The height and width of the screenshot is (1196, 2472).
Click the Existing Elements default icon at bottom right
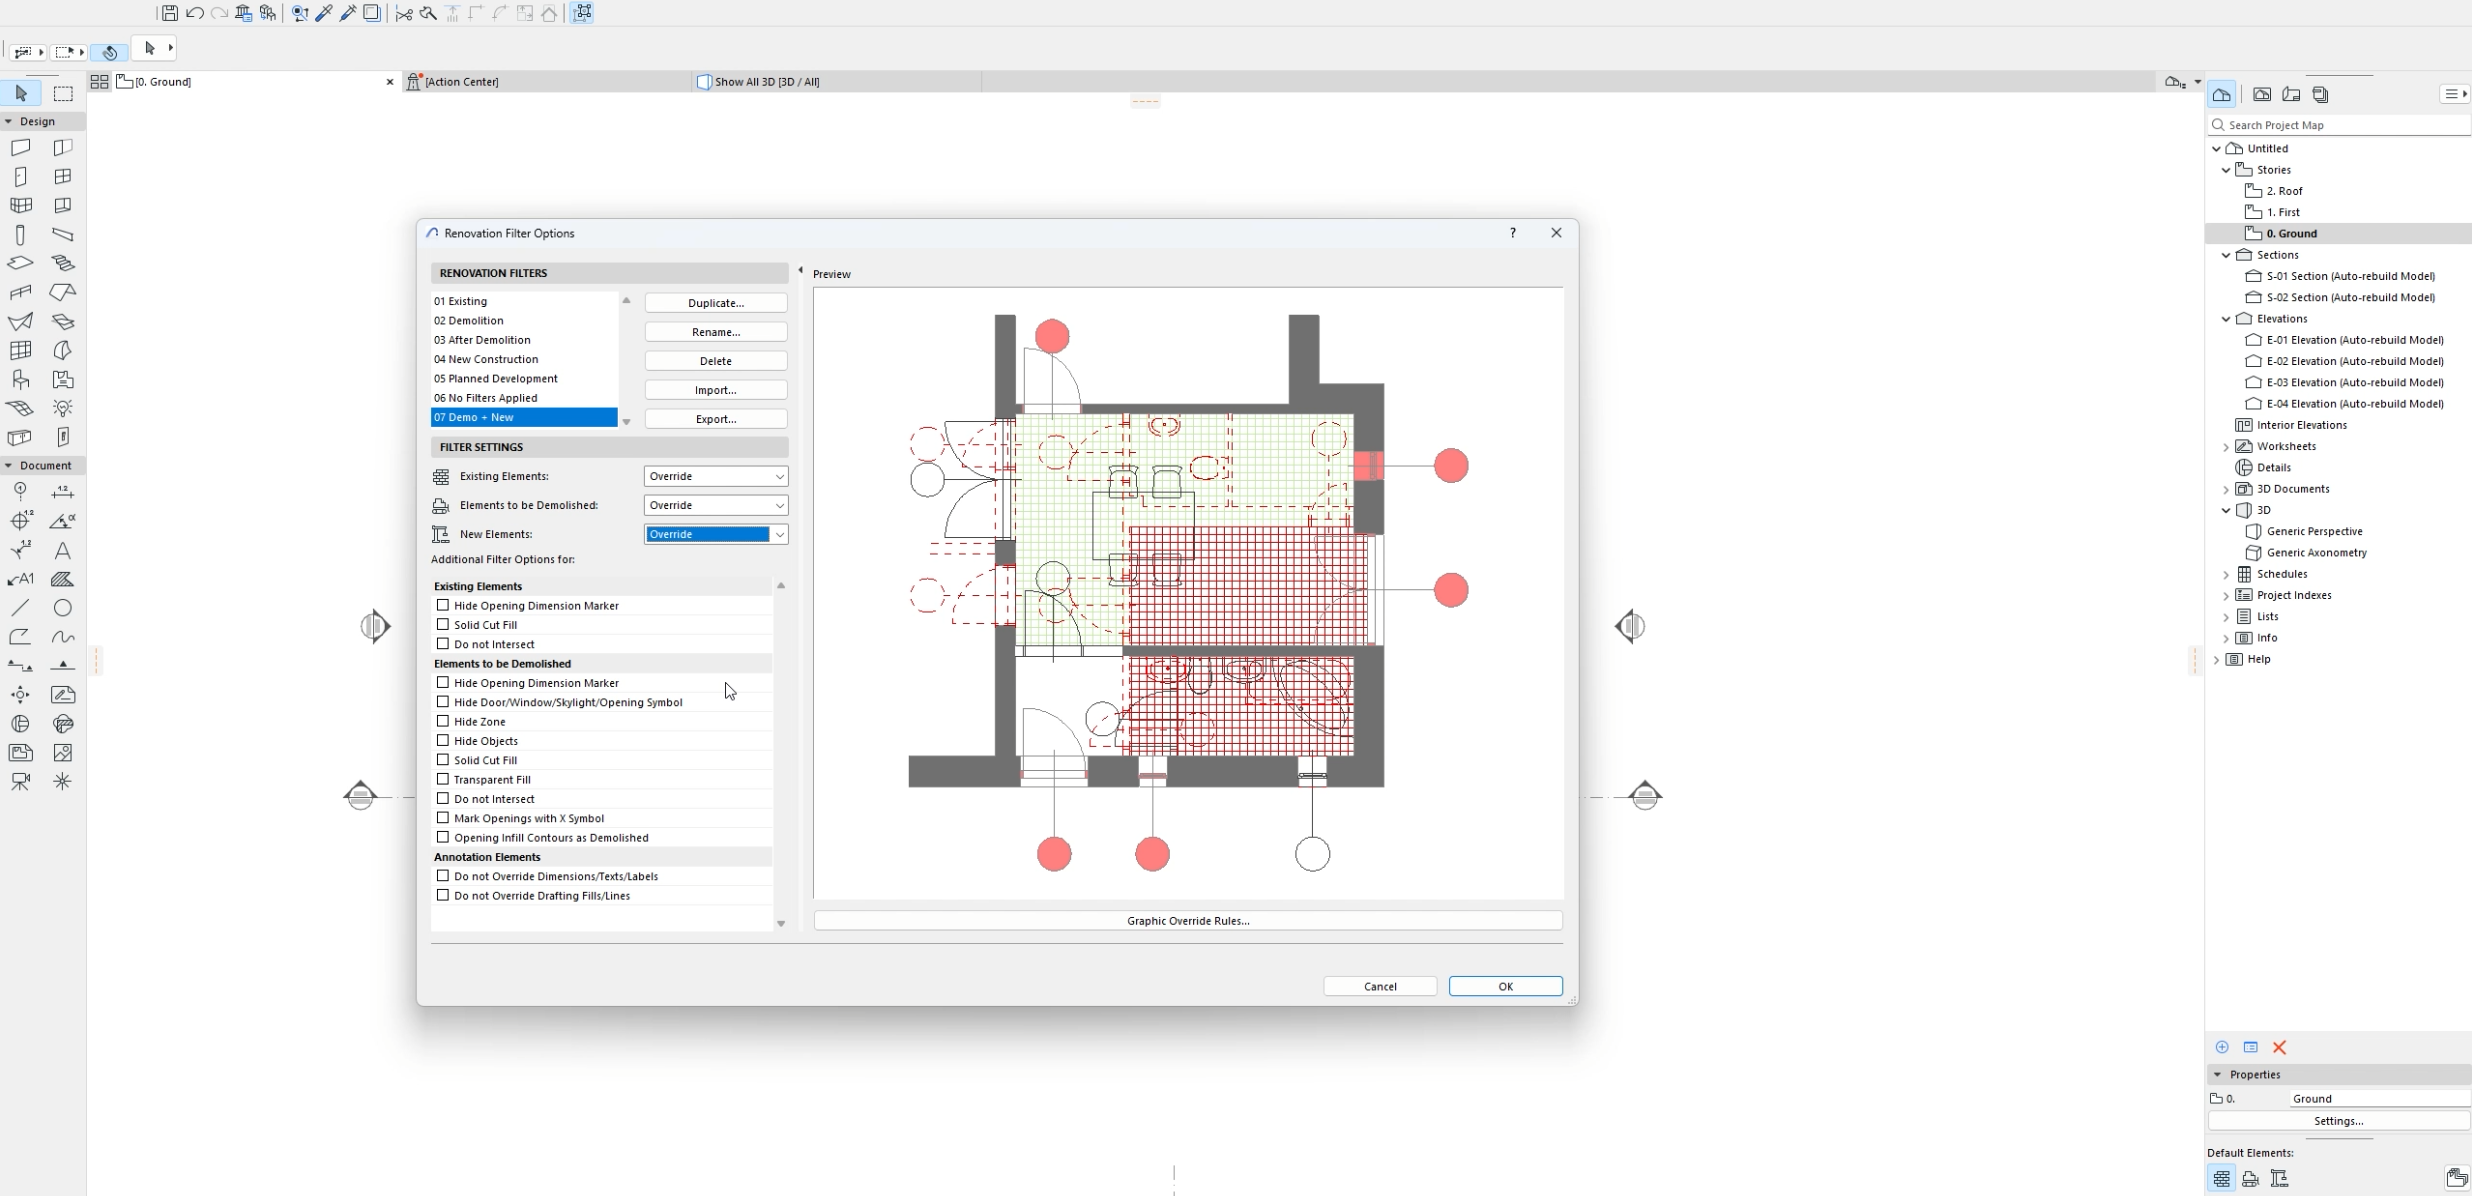click(2221, 1179)
